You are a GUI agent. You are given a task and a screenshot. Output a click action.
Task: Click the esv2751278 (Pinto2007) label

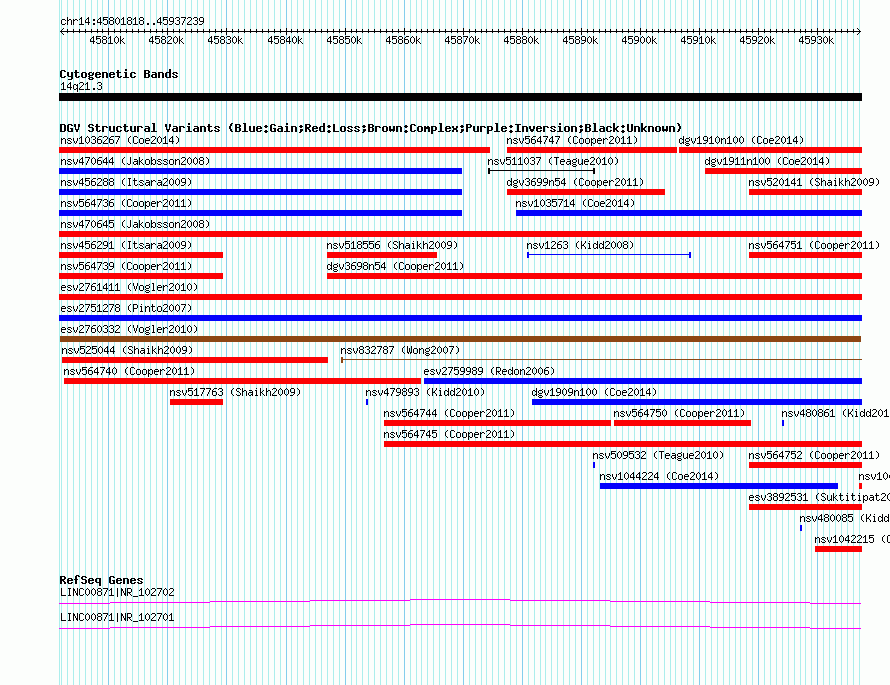tap(126, 308)
